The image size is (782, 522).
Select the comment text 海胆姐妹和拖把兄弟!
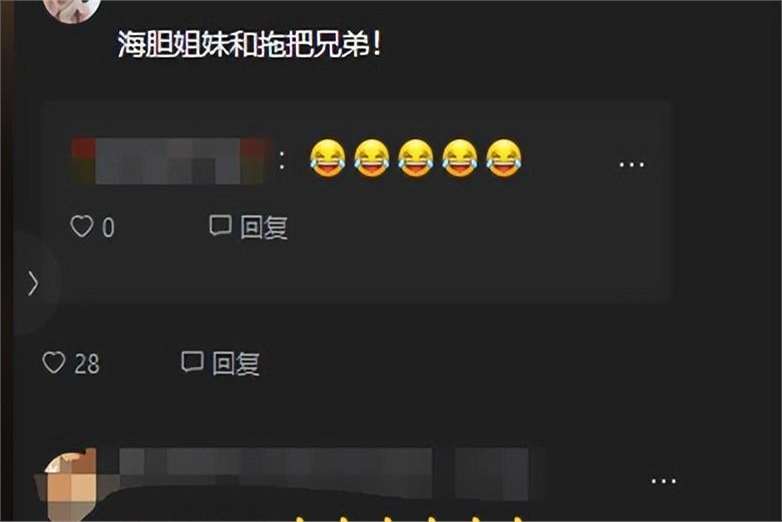pyautogui.click(x=250, y=44)
